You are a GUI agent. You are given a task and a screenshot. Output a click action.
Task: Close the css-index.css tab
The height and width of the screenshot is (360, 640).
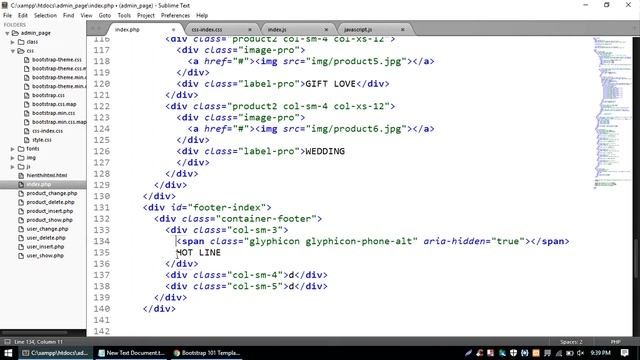(x=250, y=29)
